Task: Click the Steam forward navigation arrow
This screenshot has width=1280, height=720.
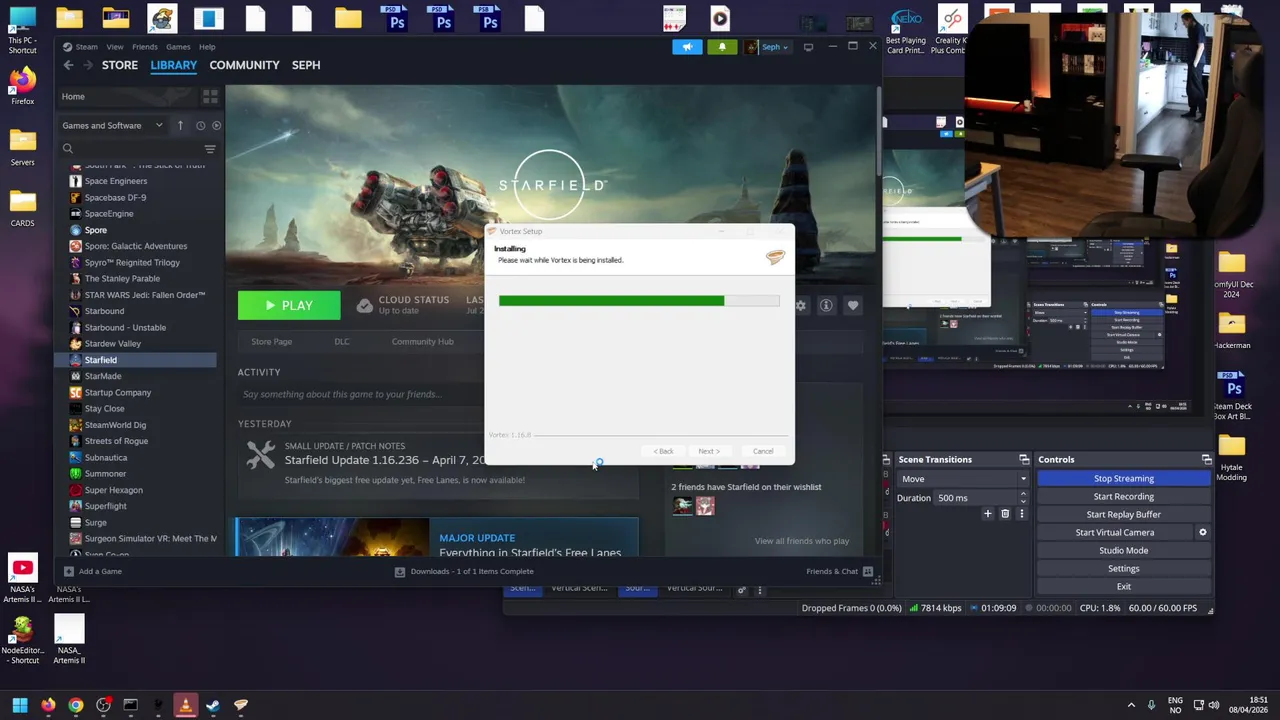Action: [x=88, y=65]
